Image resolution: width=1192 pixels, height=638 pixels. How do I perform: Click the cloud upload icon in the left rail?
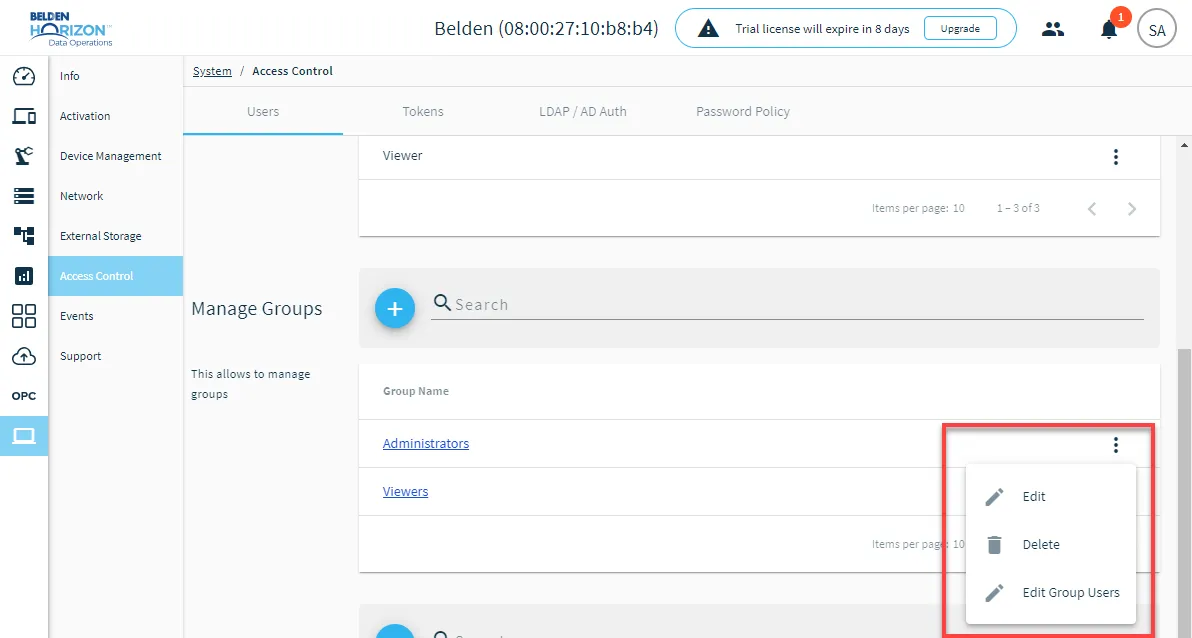[x=24, y=356]
